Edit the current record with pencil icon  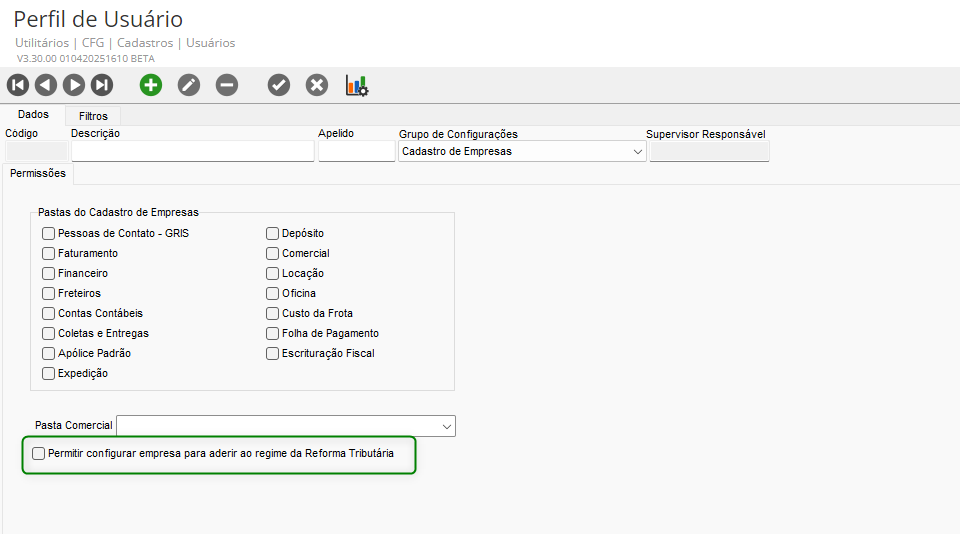[189, 85]
